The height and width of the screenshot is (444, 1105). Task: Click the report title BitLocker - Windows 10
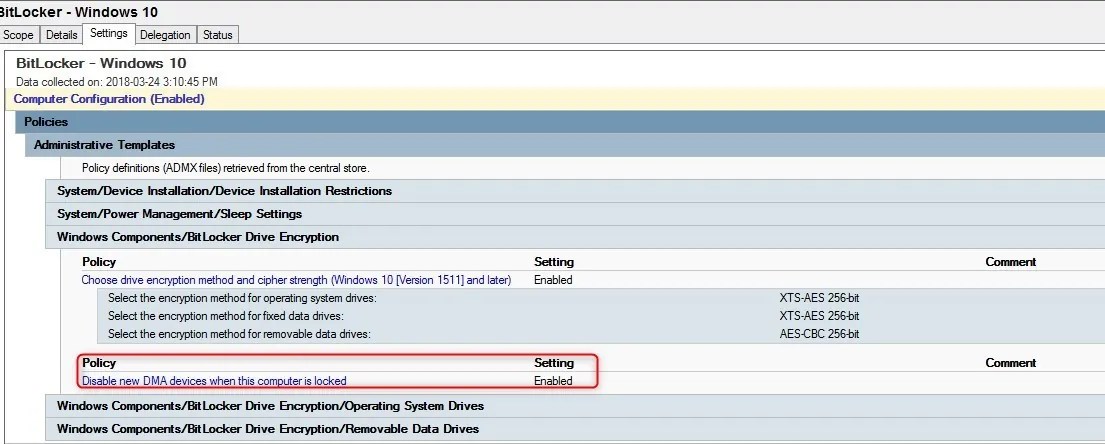tap(101, 63)
